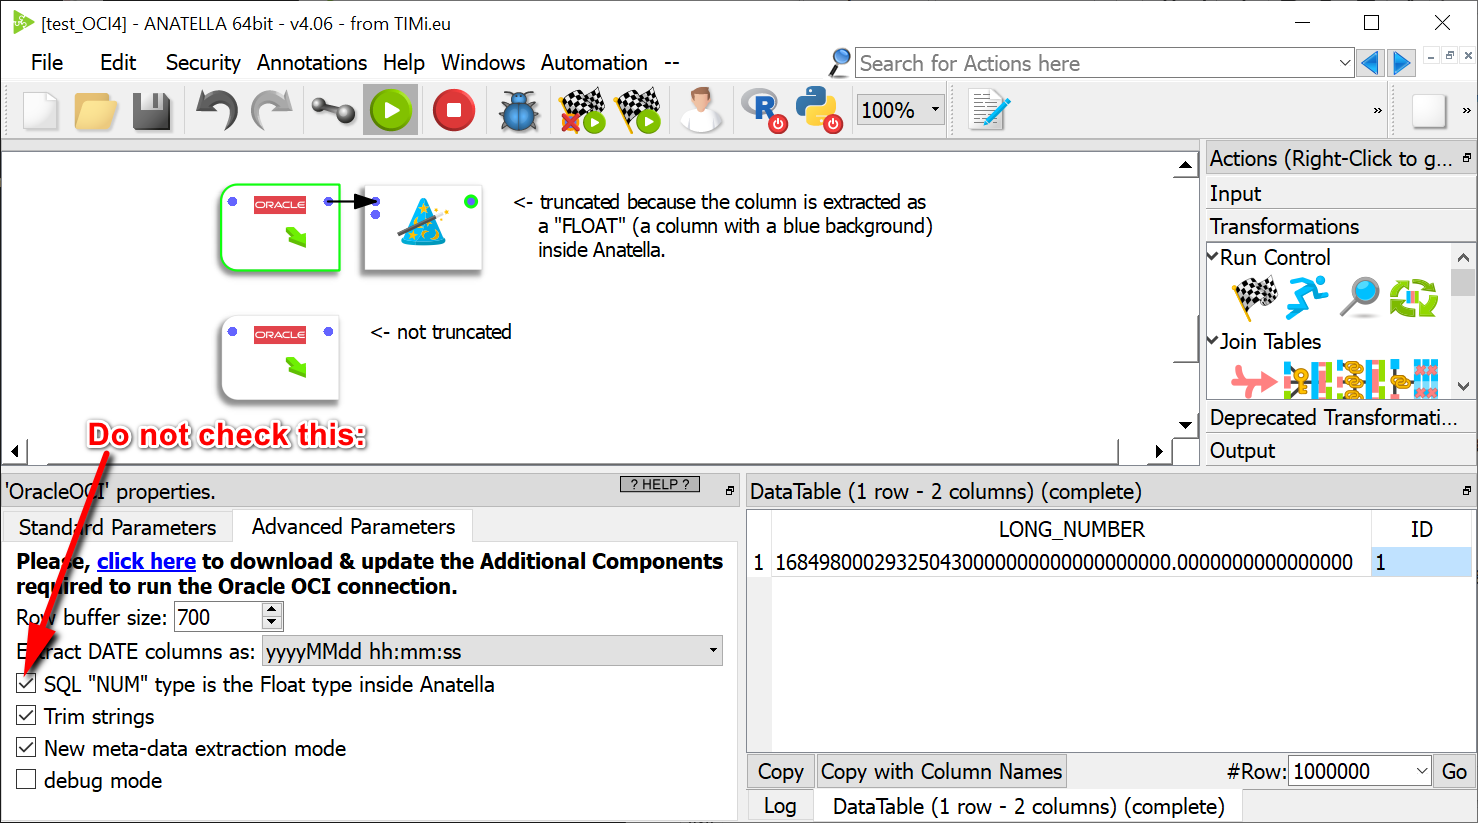Open the Automation menu

(x=594, y=63)
